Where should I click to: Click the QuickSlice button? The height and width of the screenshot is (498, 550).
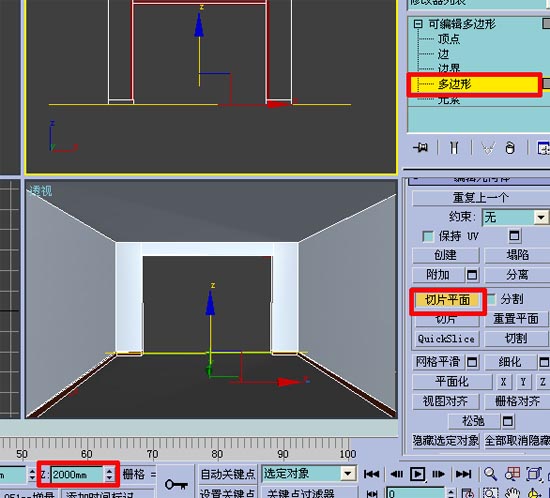click(446, 339)
